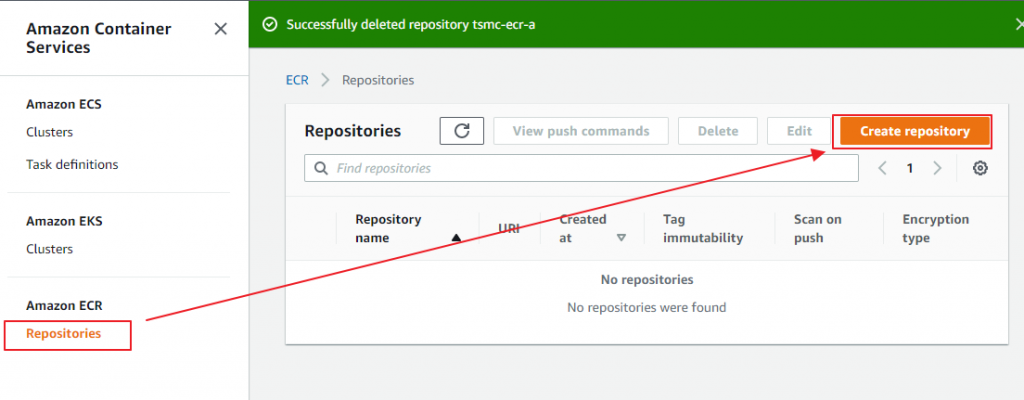
Task: Open Clusters under Amazon ECS
Action: [50, 132]
